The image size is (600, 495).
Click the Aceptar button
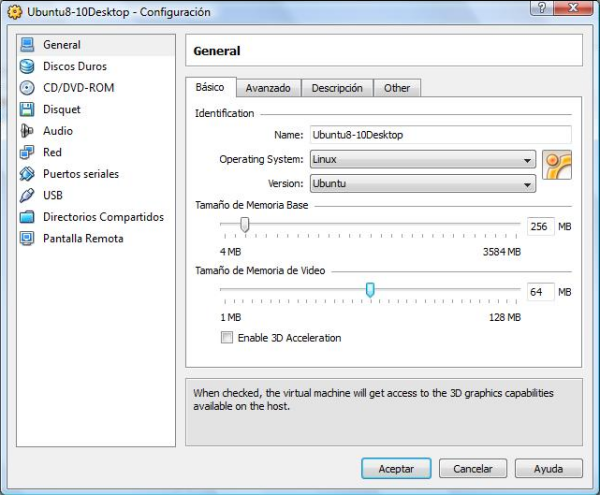point(396,468)
